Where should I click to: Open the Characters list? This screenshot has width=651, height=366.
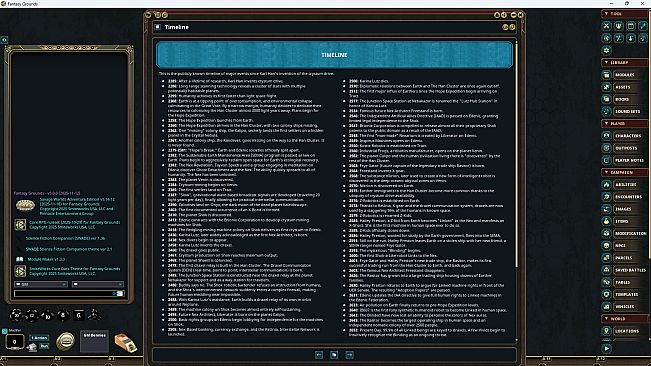point(624,136)
